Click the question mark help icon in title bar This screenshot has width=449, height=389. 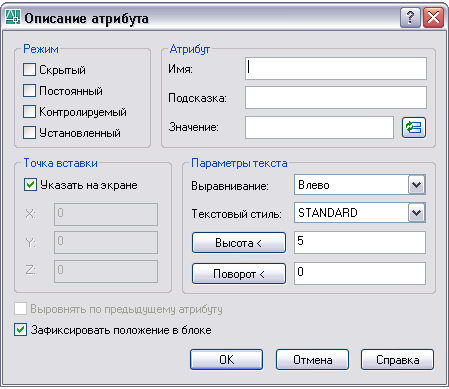(410, 18)
